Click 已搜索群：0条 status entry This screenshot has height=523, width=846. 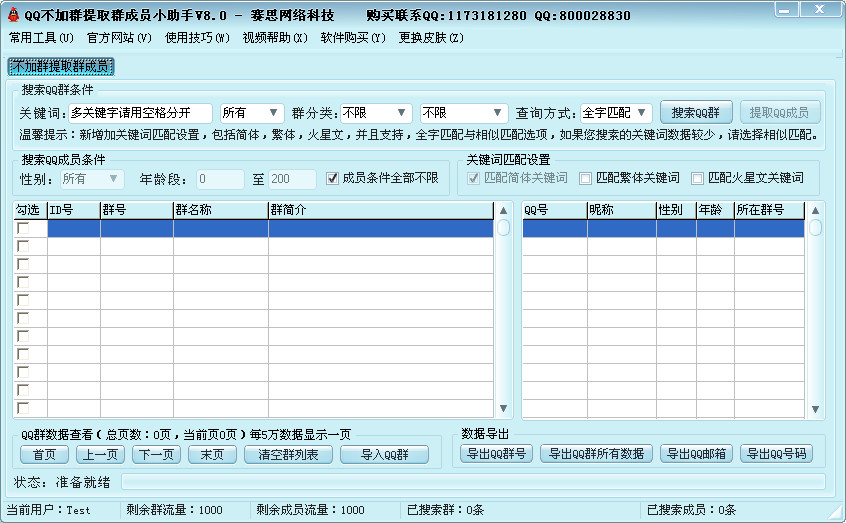click(445, 510)
